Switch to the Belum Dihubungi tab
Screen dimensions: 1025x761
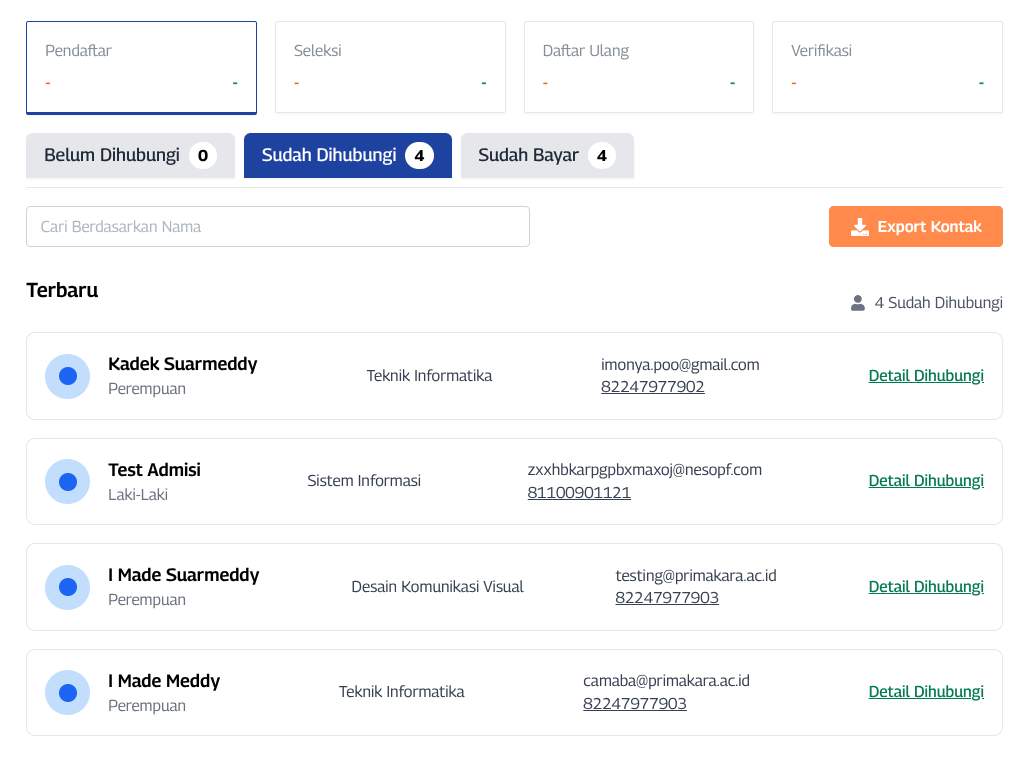pos(129,156)
